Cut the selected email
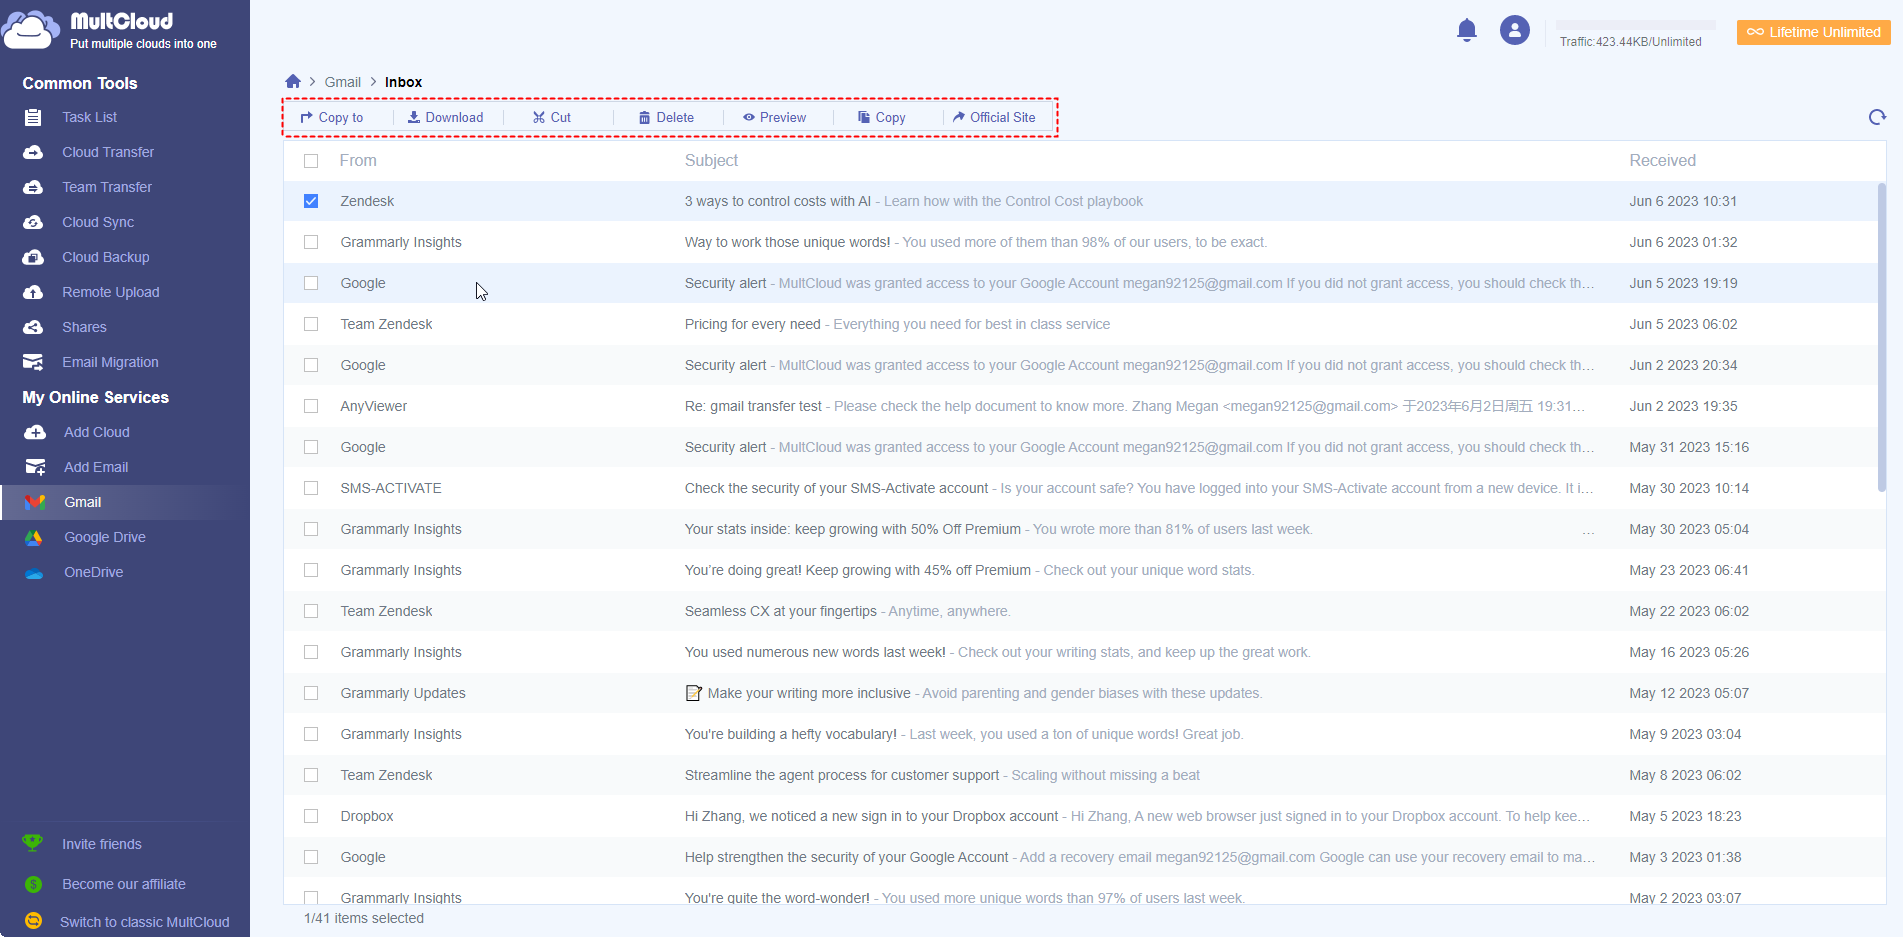The image size is (1903, 937). click(552, 117)
